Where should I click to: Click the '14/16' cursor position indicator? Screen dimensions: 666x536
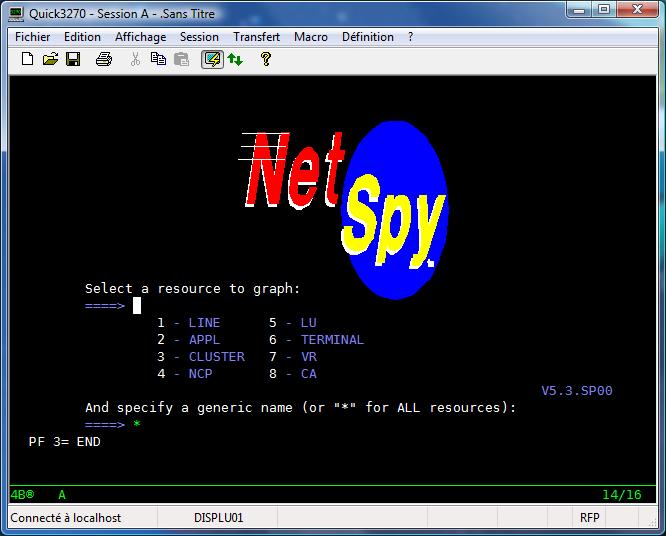pos(622,495)
